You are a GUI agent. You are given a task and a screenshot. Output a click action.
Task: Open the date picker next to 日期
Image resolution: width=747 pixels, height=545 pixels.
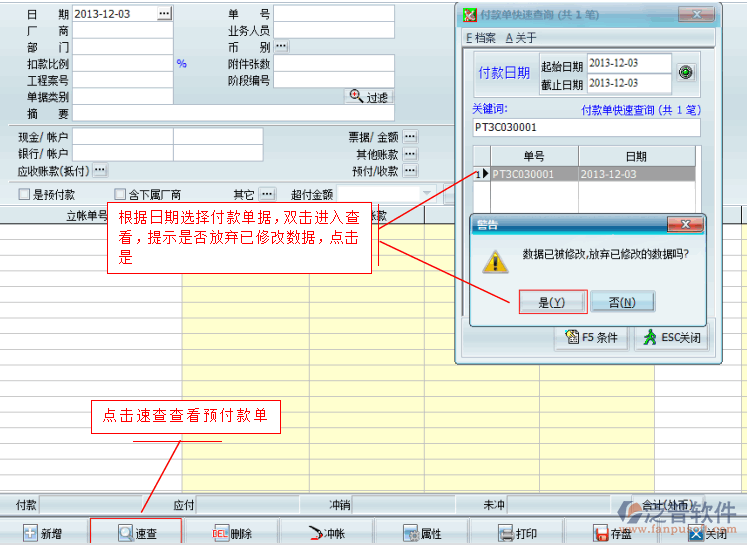[x=164, y=13]
